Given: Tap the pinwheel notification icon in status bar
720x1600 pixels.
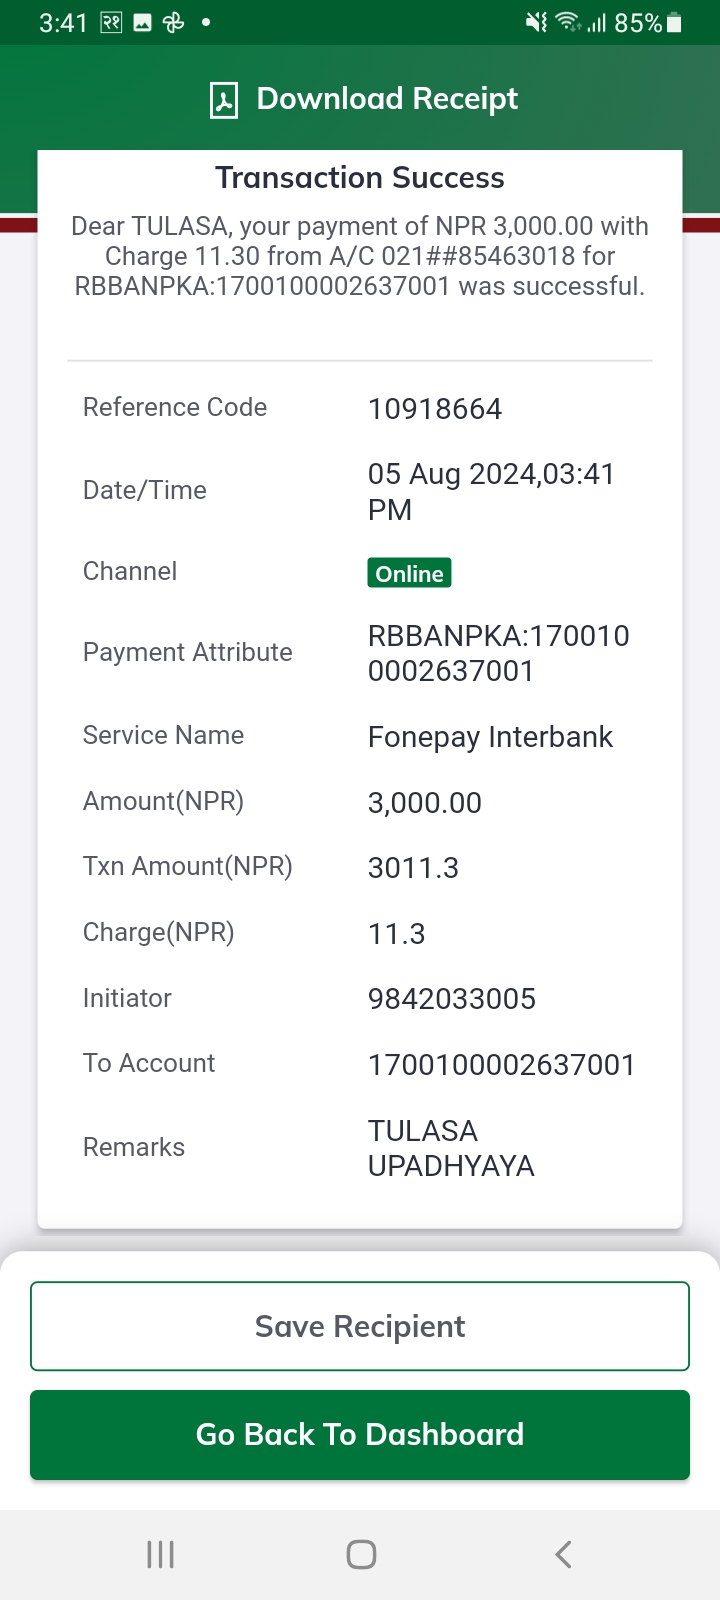Looking at the screenshot, I should (x=173, y=22).
